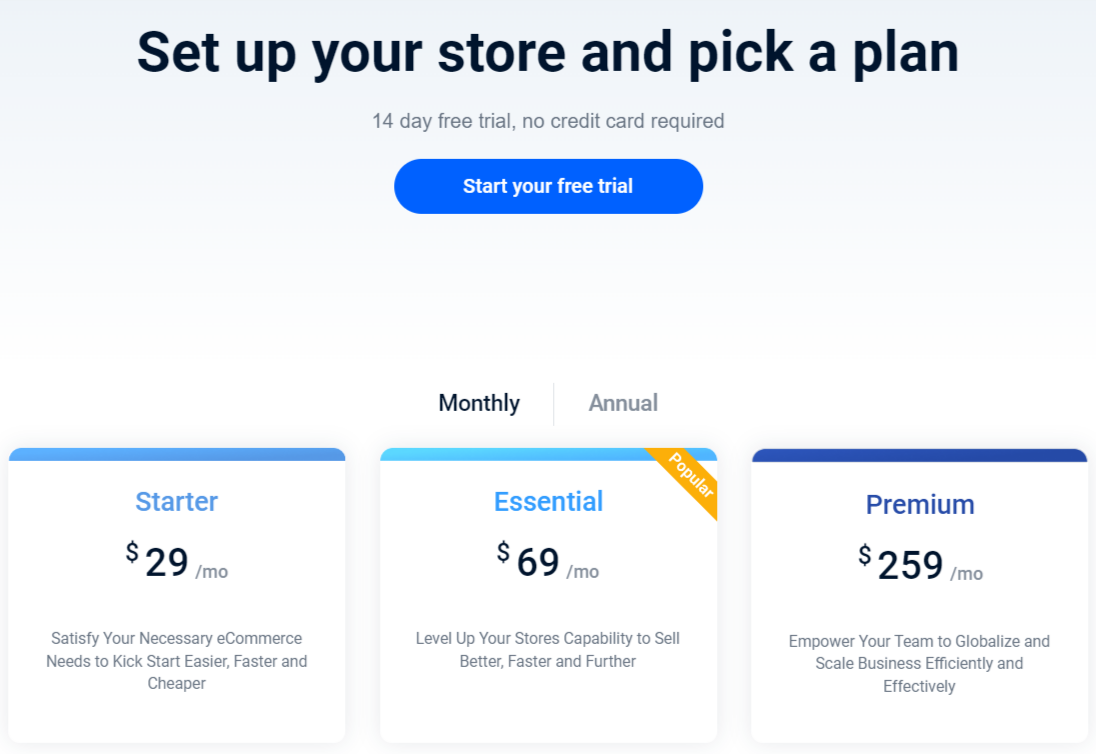Click the Starter plan description text

(177, 661)
